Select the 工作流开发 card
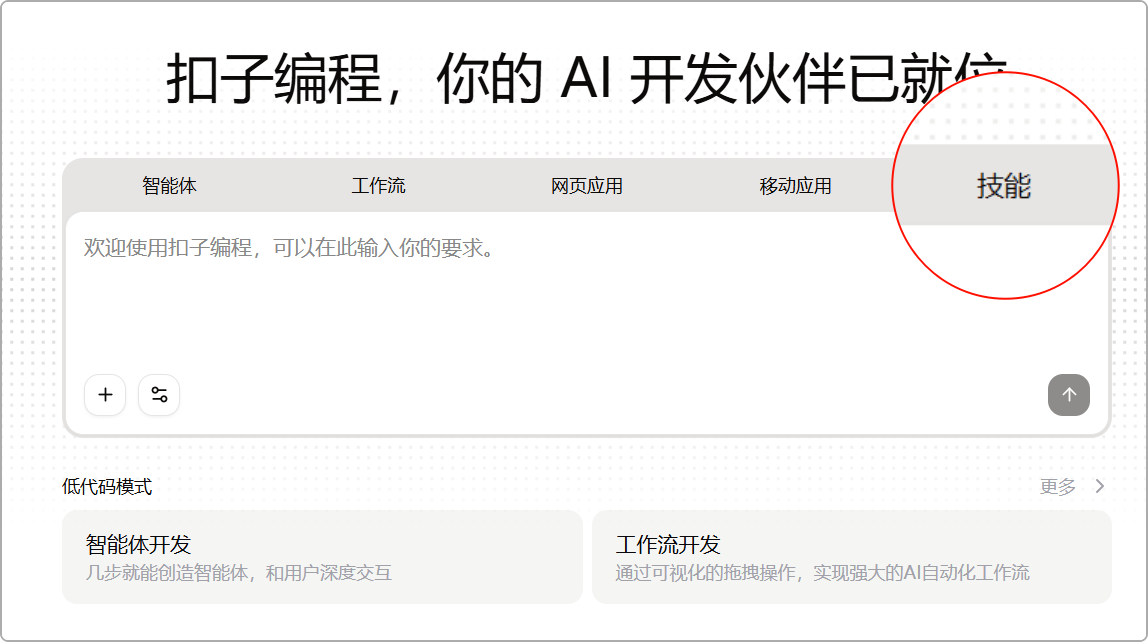 coord(851,556)
